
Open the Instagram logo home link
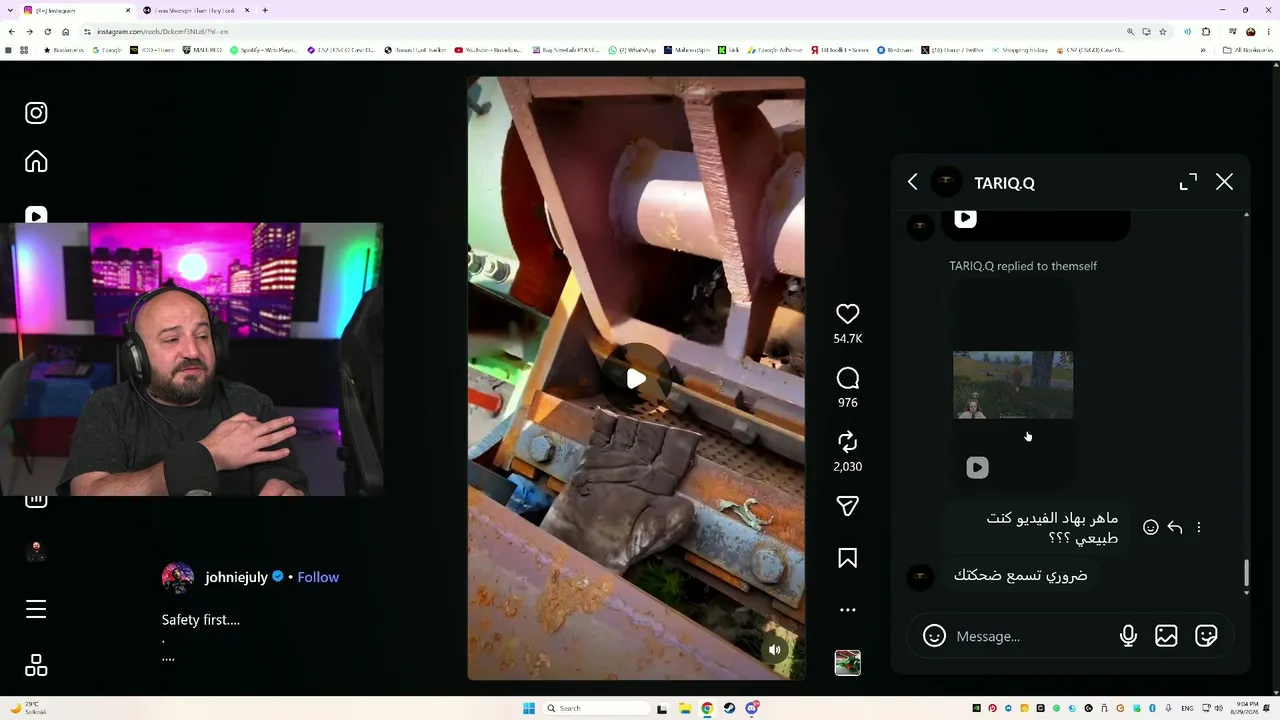(x=36, y=113)
